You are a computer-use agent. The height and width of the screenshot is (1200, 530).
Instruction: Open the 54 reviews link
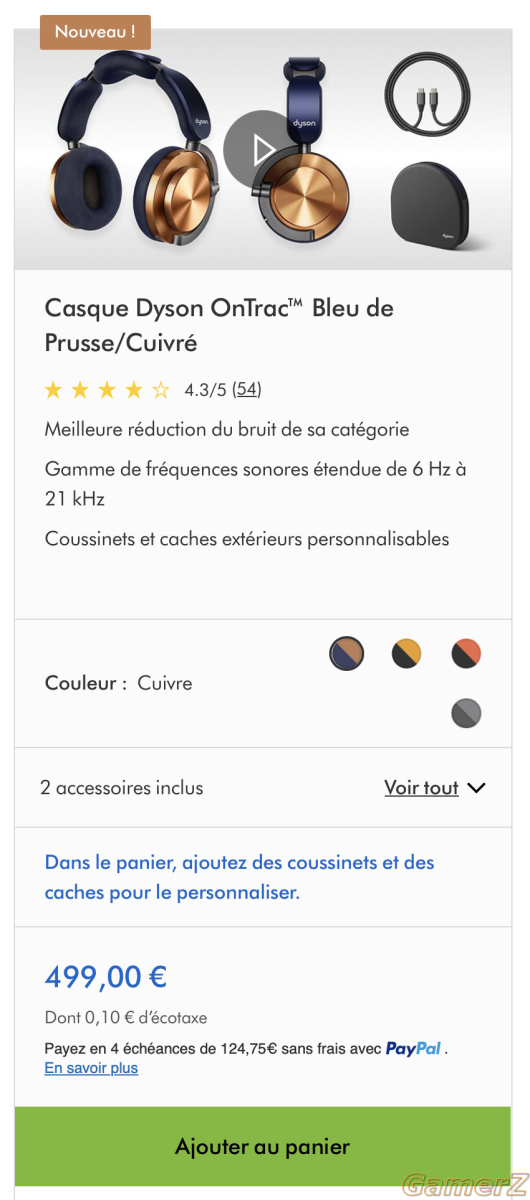[x=247, y=389]
